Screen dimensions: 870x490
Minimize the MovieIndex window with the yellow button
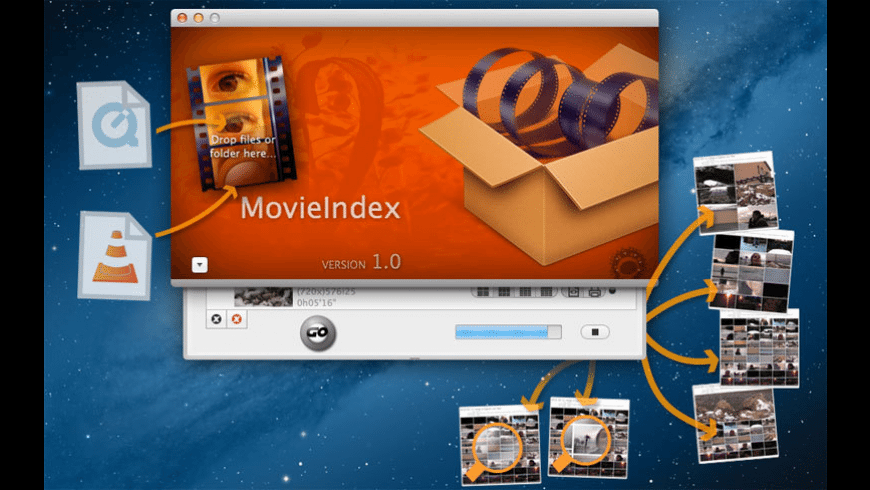tap(199, 18)
